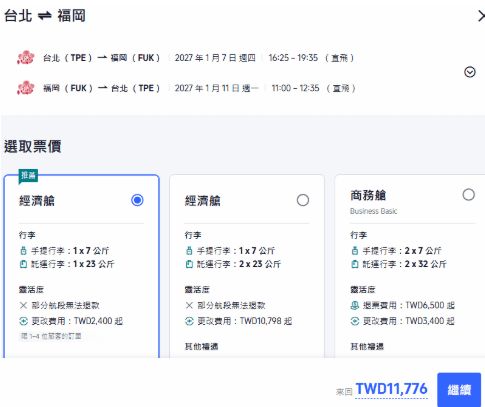The width and height of the screenshot is (485, 407).
Task: Click the 推薦 recommended badge
Action: (28, 176)
